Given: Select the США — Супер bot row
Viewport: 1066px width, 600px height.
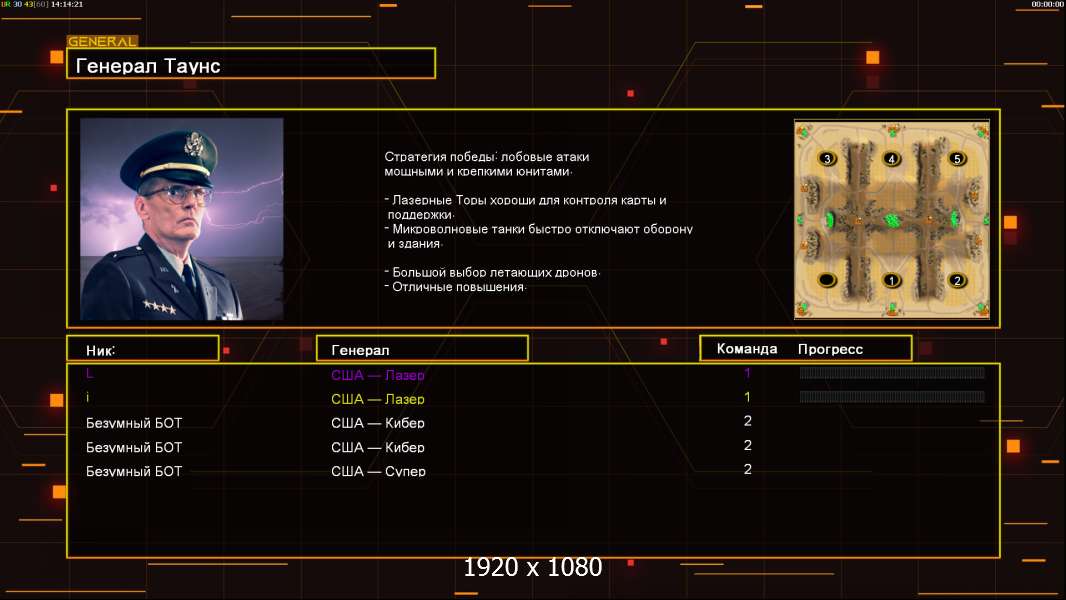Looking at the screenshot, I should click(533, 470).
